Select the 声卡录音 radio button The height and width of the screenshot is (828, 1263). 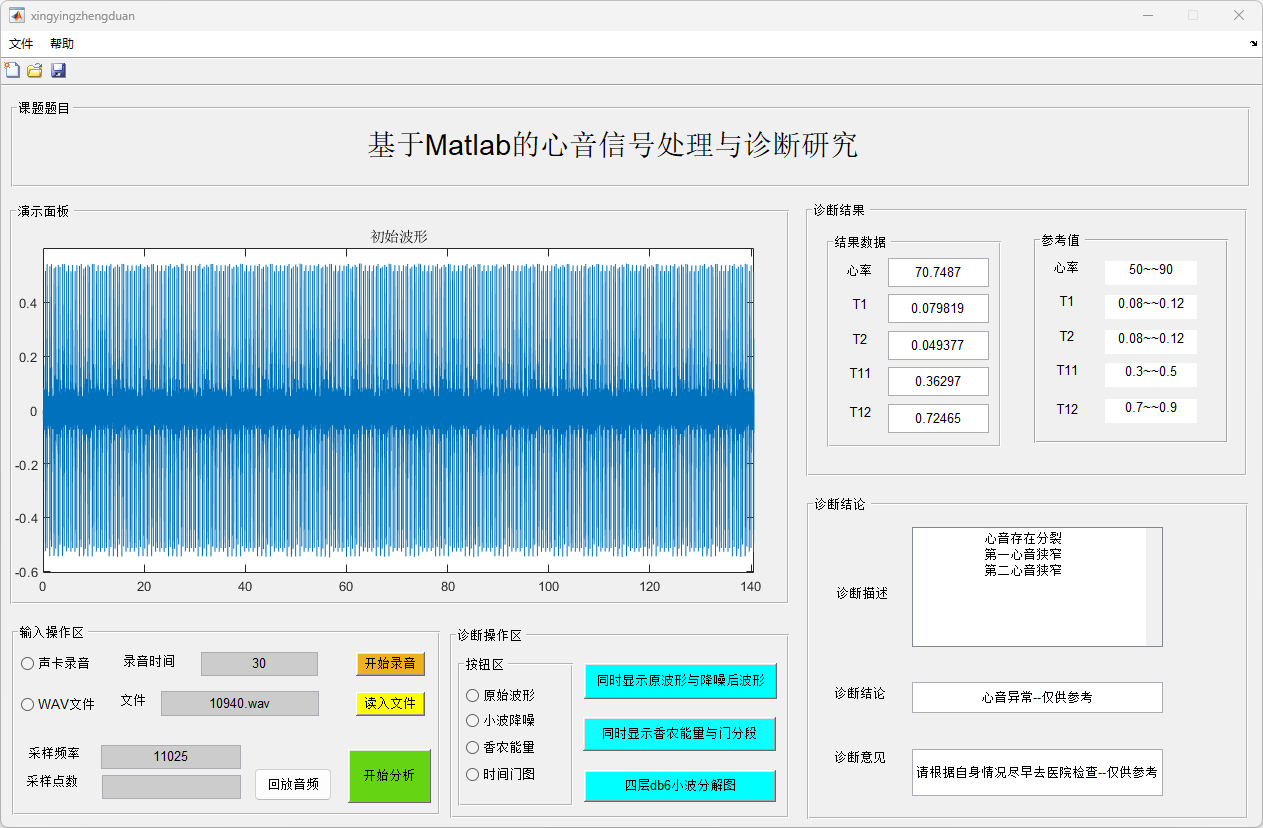(x=28, y=663)
